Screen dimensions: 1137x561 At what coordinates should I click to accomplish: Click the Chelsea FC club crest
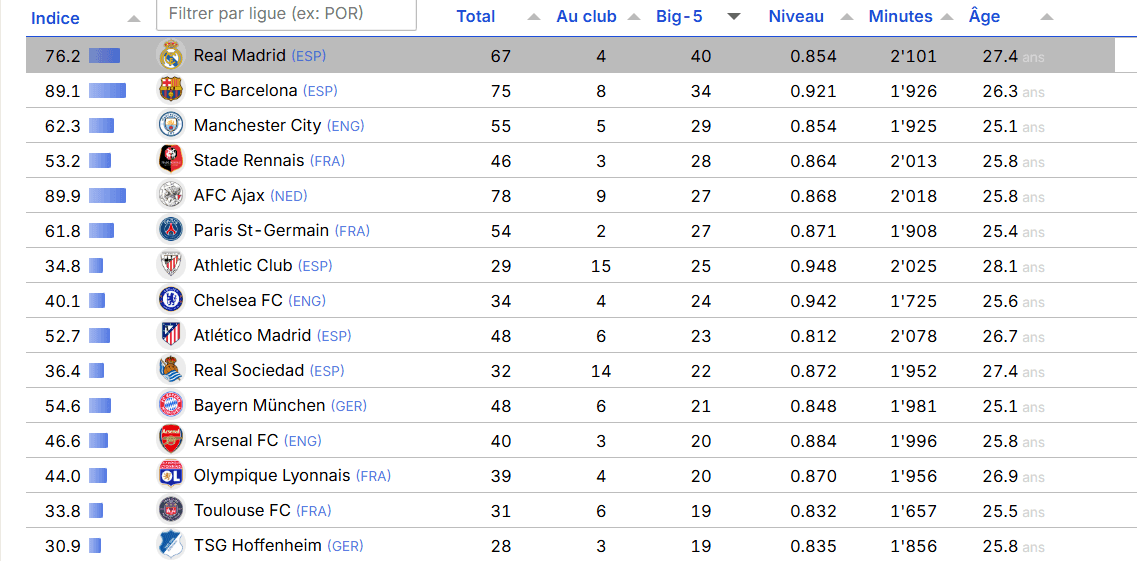171,300
